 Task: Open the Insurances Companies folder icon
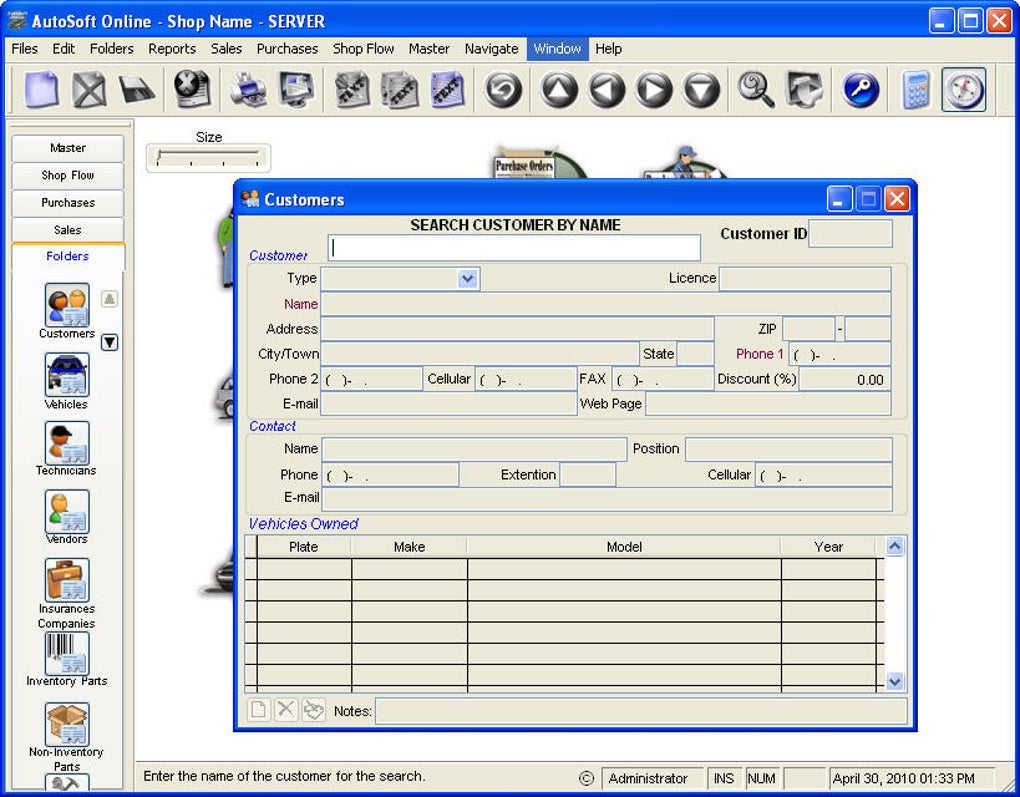[x=67, y=580]
